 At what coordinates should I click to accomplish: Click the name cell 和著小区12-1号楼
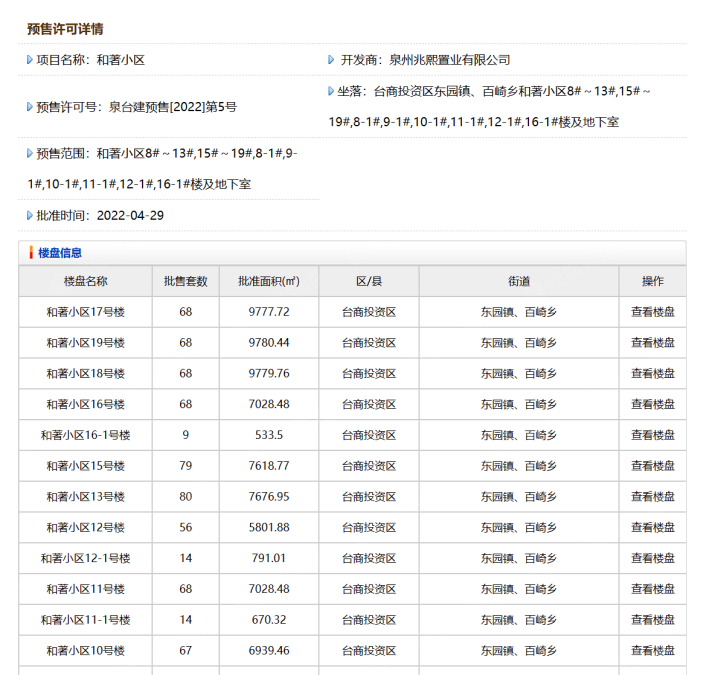pyautogui.click(x=85, y=558)
